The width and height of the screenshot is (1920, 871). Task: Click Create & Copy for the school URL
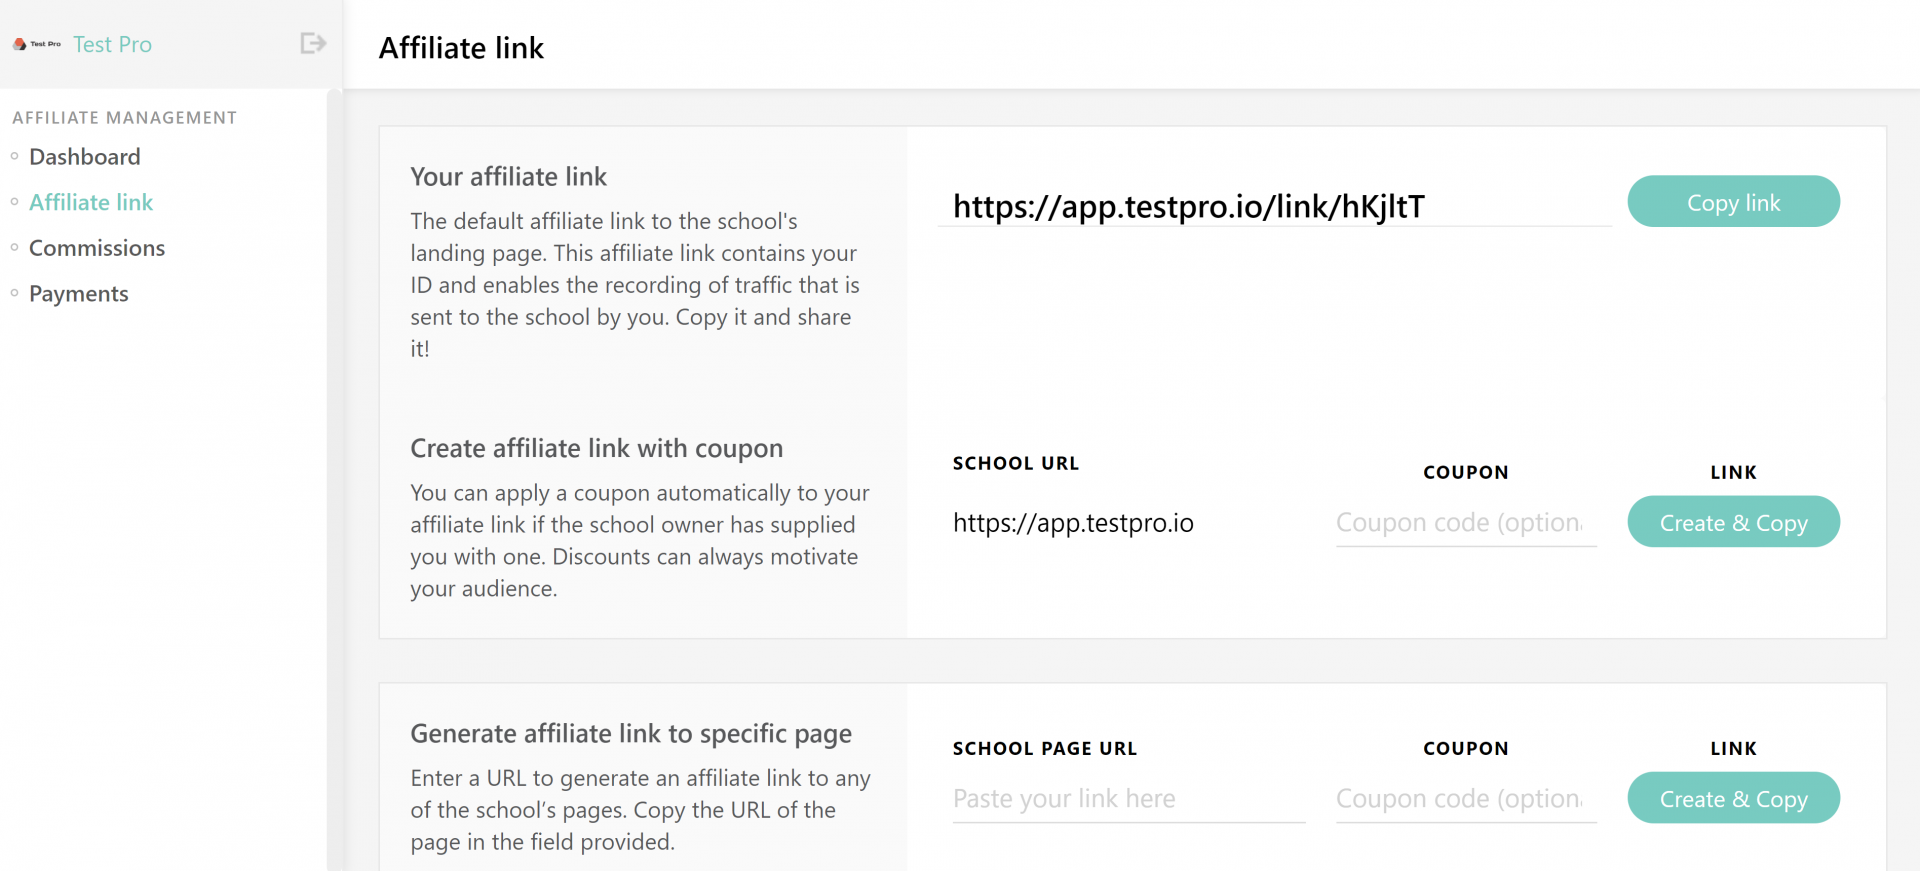[x=1733, y=522]
